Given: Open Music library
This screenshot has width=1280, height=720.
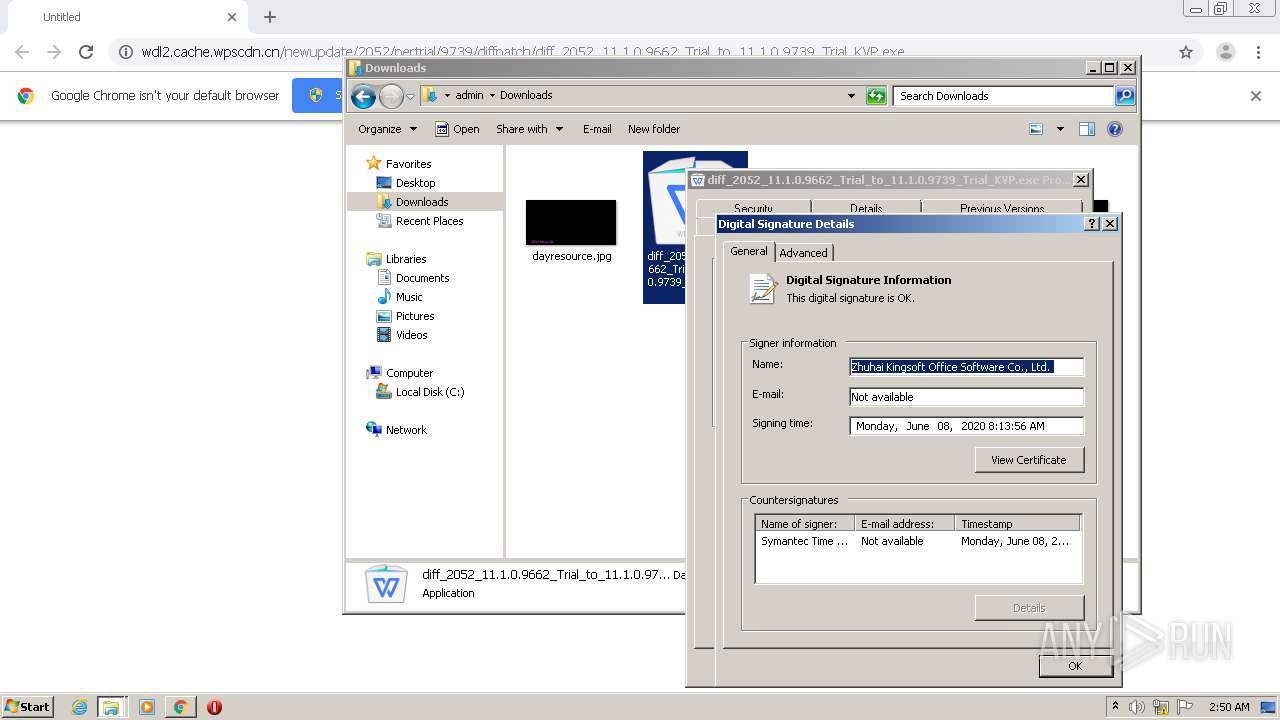Looking at the screenshot, I should [409, 297].
